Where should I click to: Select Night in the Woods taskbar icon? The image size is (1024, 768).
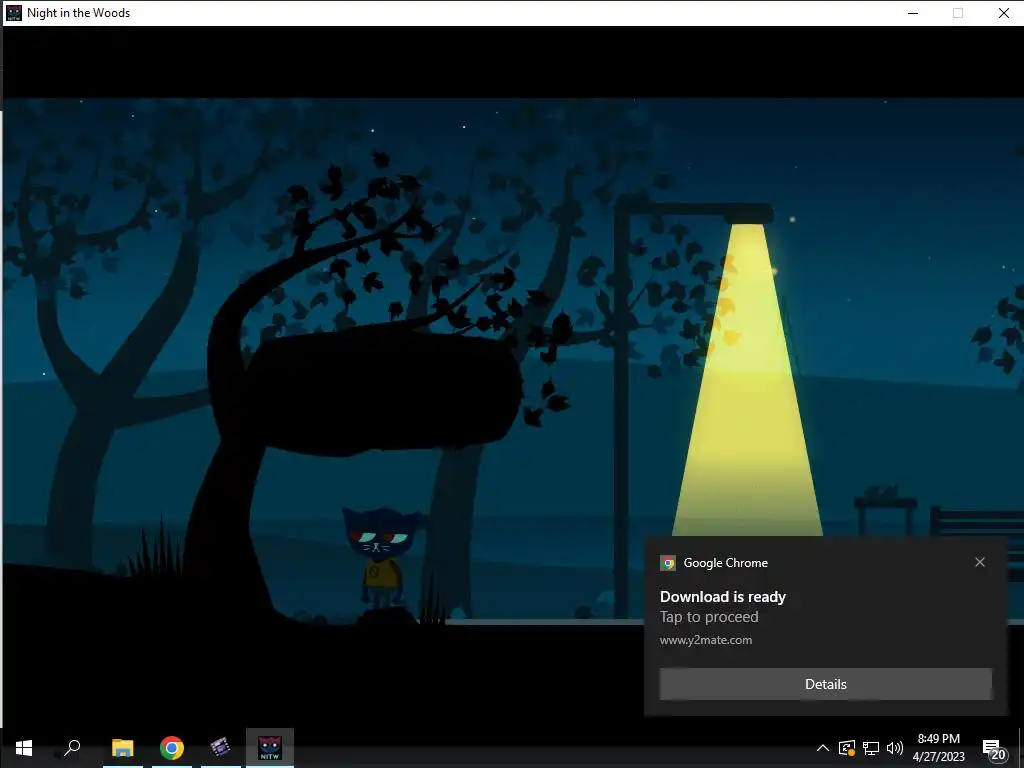click(270, 748)
